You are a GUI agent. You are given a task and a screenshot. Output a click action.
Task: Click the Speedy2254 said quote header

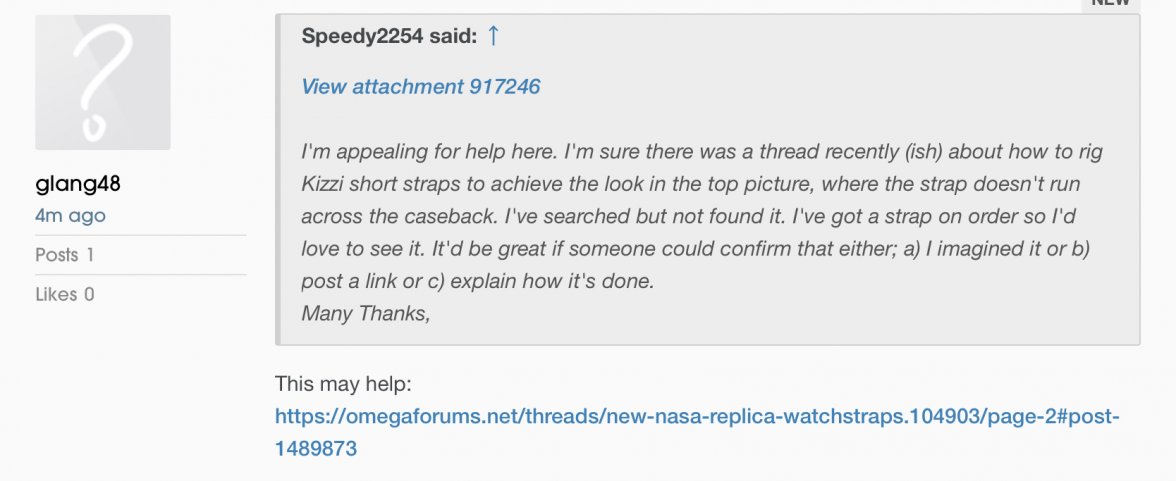pos(389,37)
